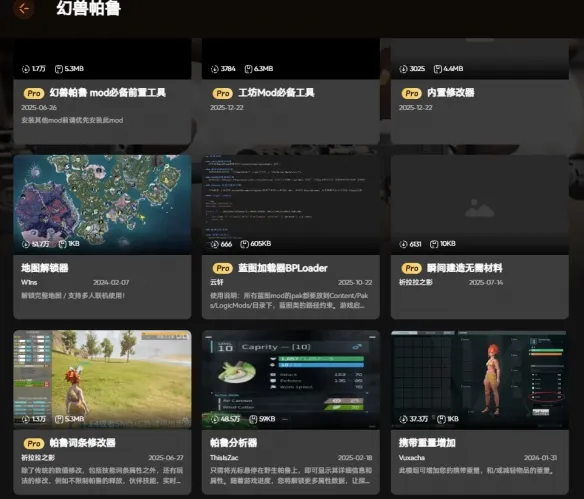Image resolution: width=584 pixels, height=499 pixels.
Task: Click date 2025-06-26
Action: click(x=39, y=108)
